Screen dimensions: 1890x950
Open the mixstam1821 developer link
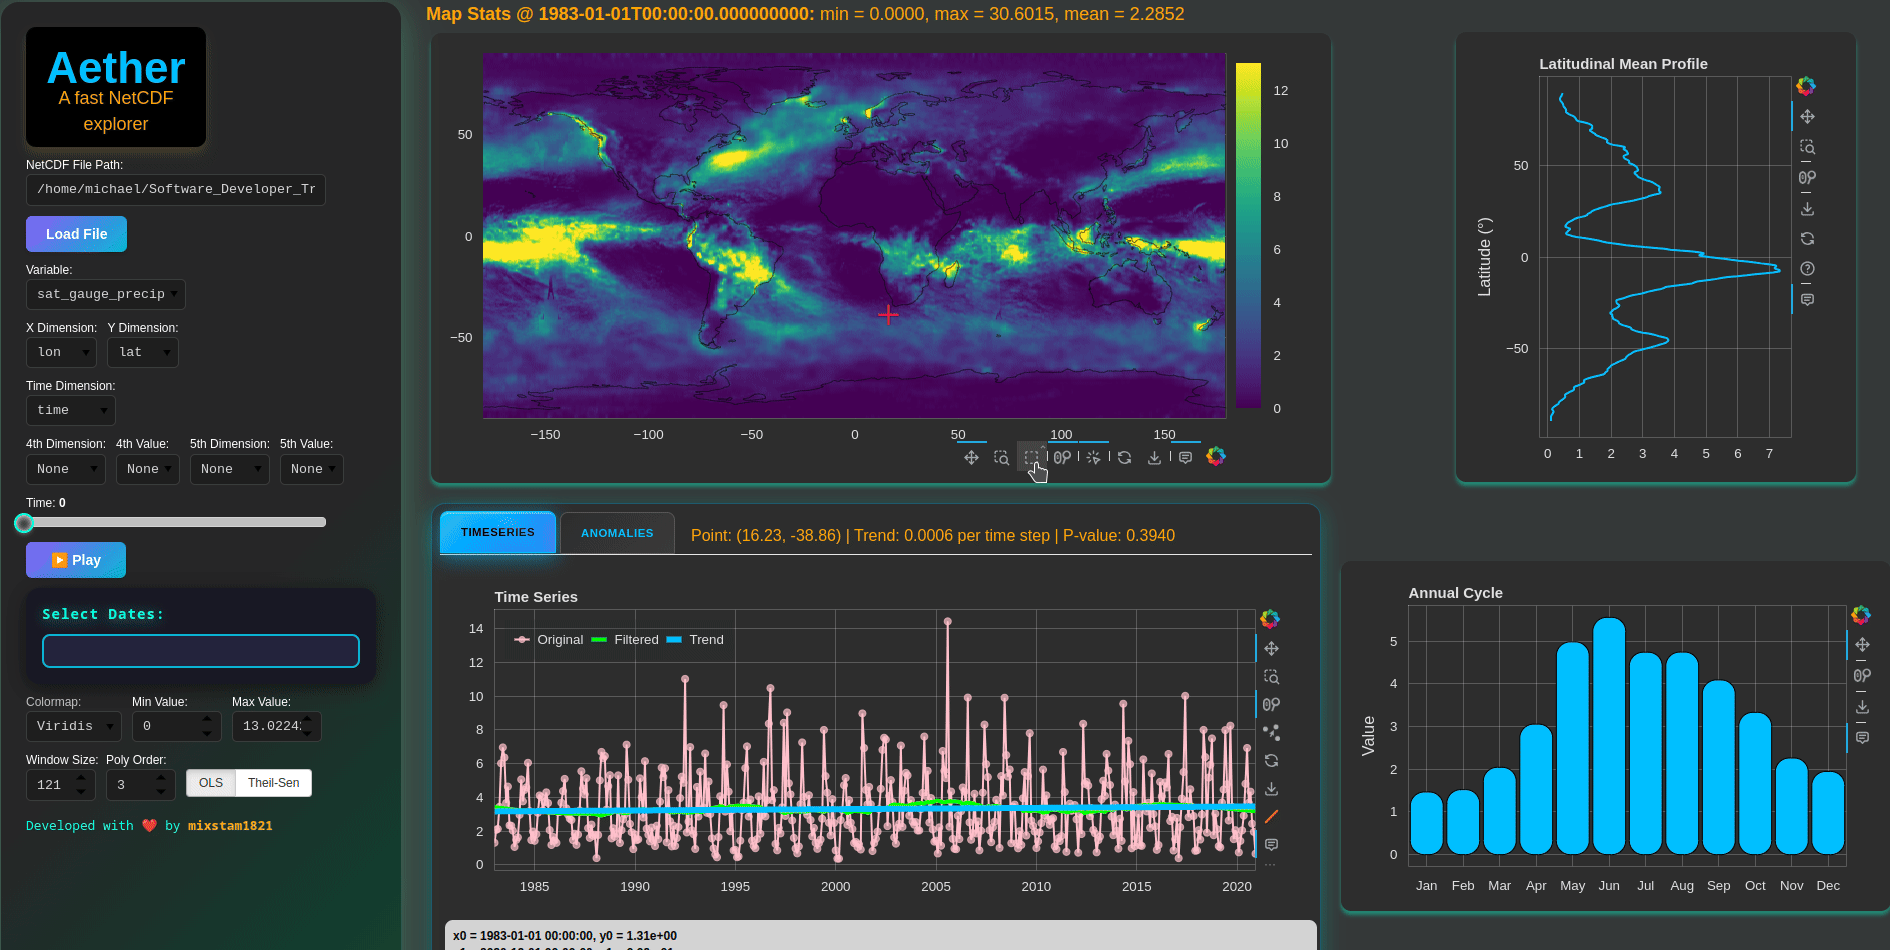230,826
